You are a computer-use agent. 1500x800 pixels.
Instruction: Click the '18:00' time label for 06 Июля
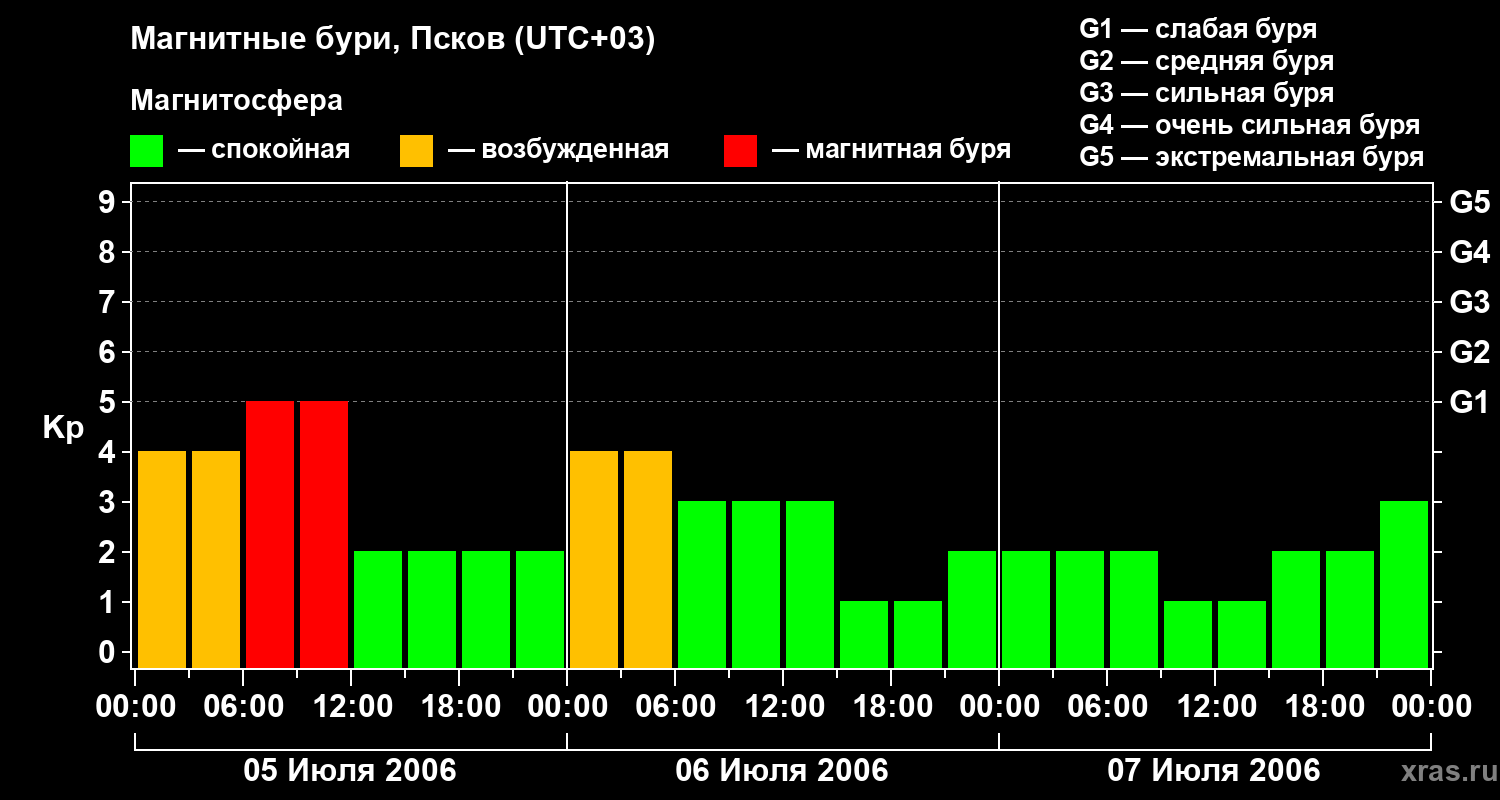[891, 706]
